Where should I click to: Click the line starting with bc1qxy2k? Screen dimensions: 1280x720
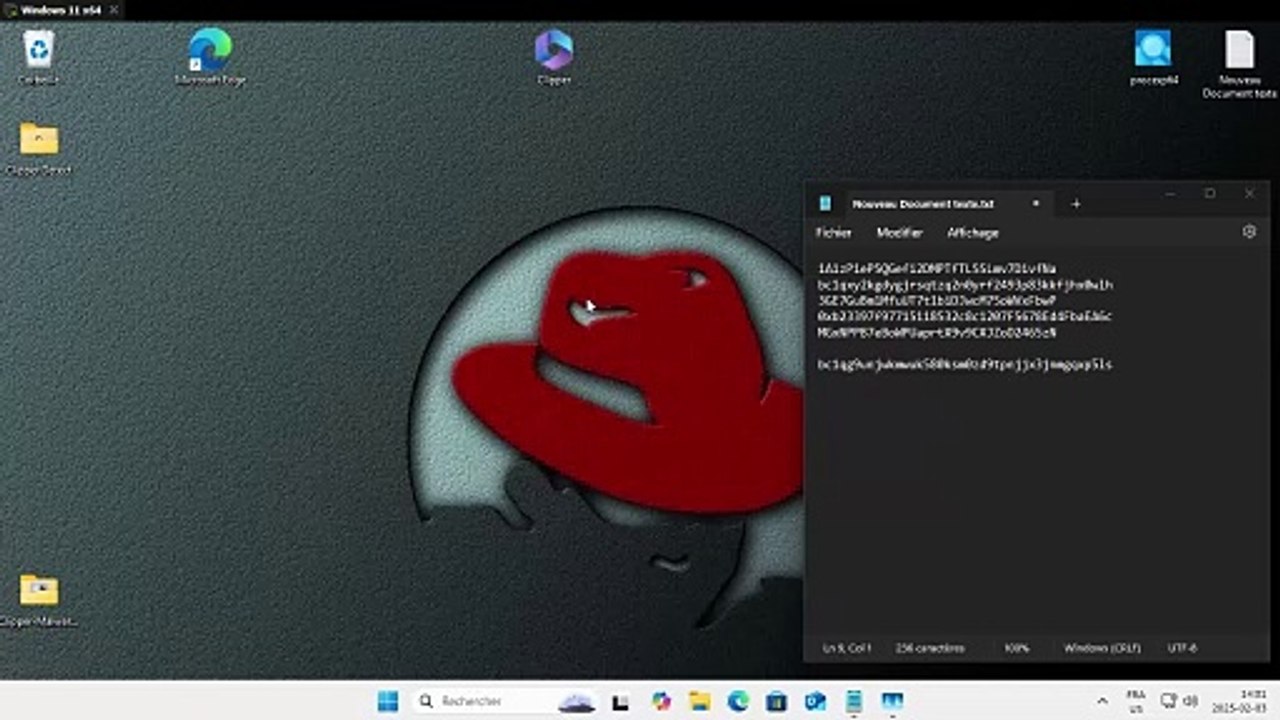tap(965, 284)
